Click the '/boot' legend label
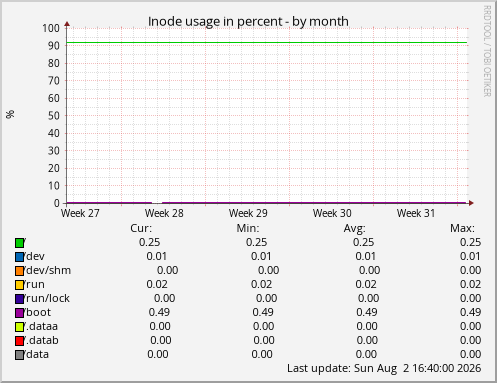Image resolution: width=497 pixels, height=383 pixels. (x=38, y=312)
